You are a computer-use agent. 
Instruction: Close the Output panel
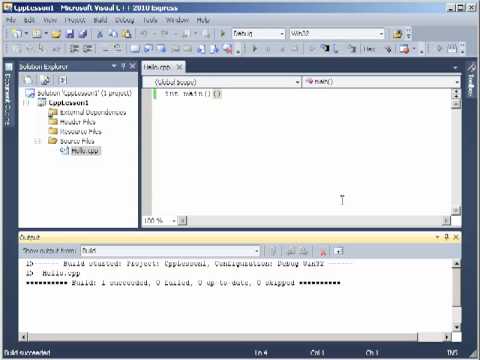coord(456,237)
